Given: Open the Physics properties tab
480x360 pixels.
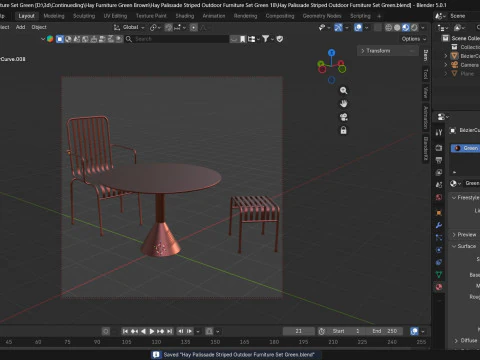Looking at the screenshot, I should click(x=439, y=250).
